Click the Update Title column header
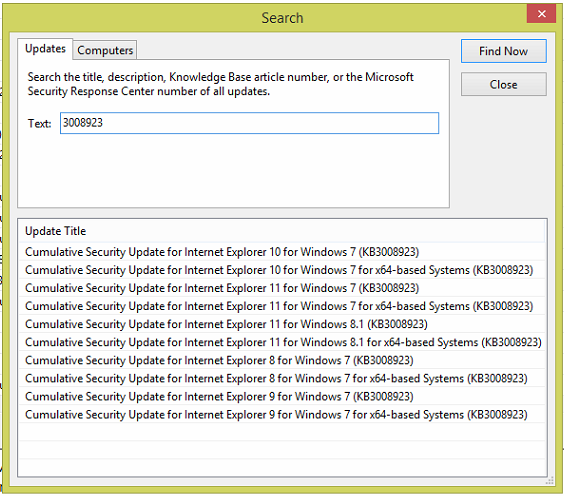The image size is (564, 496). click(x=282, y=231)
